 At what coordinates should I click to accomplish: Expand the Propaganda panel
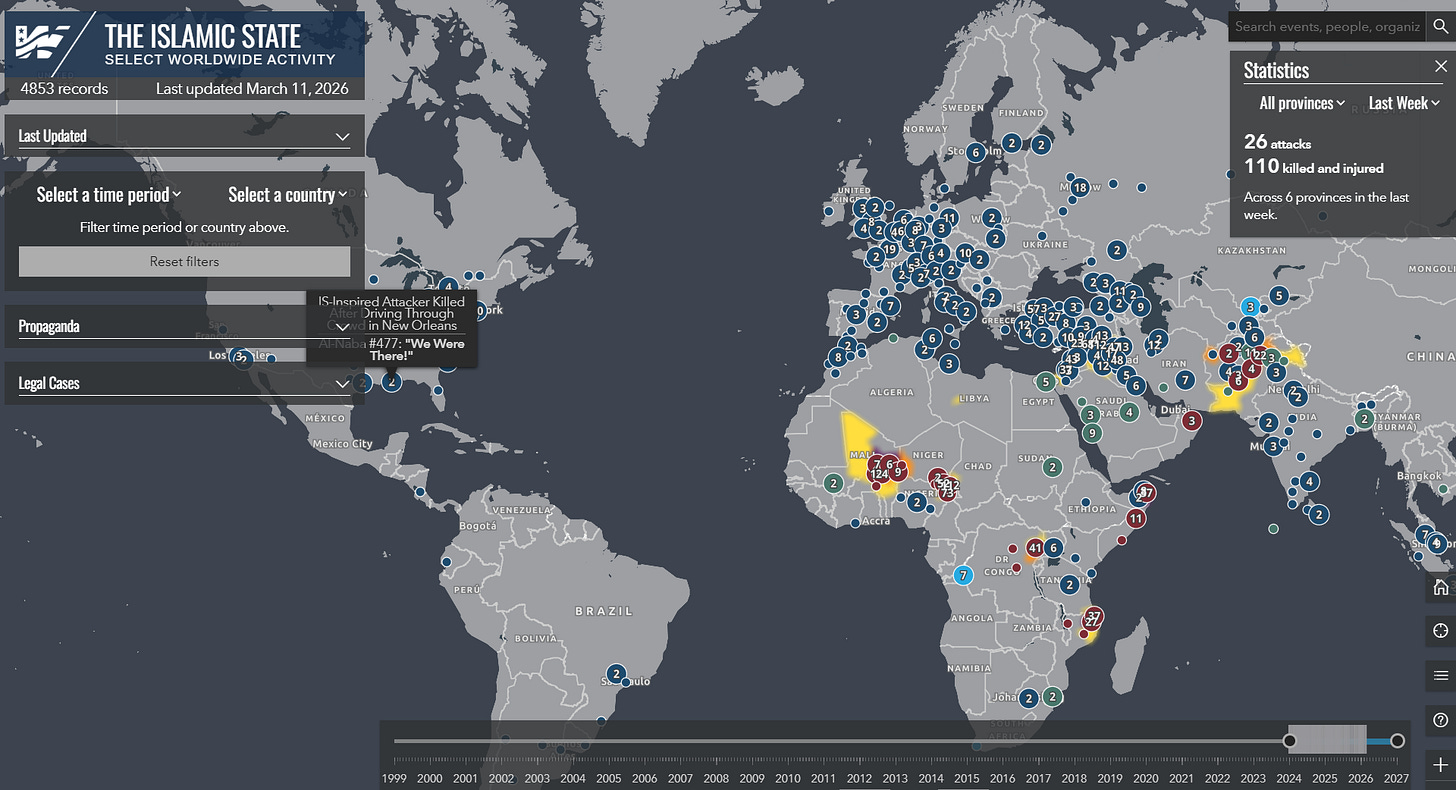point(184,326)
